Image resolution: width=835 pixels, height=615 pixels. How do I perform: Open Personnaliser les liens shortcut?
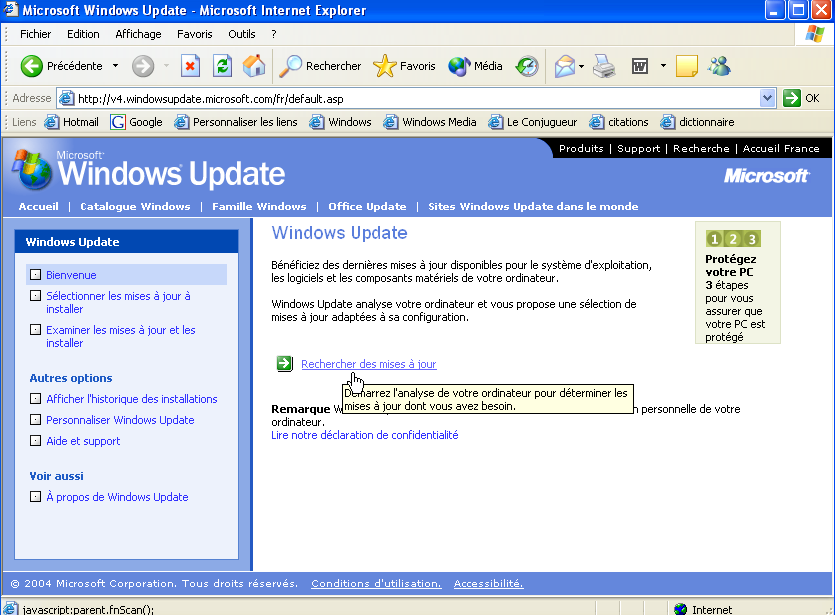[x=235, y=122]
